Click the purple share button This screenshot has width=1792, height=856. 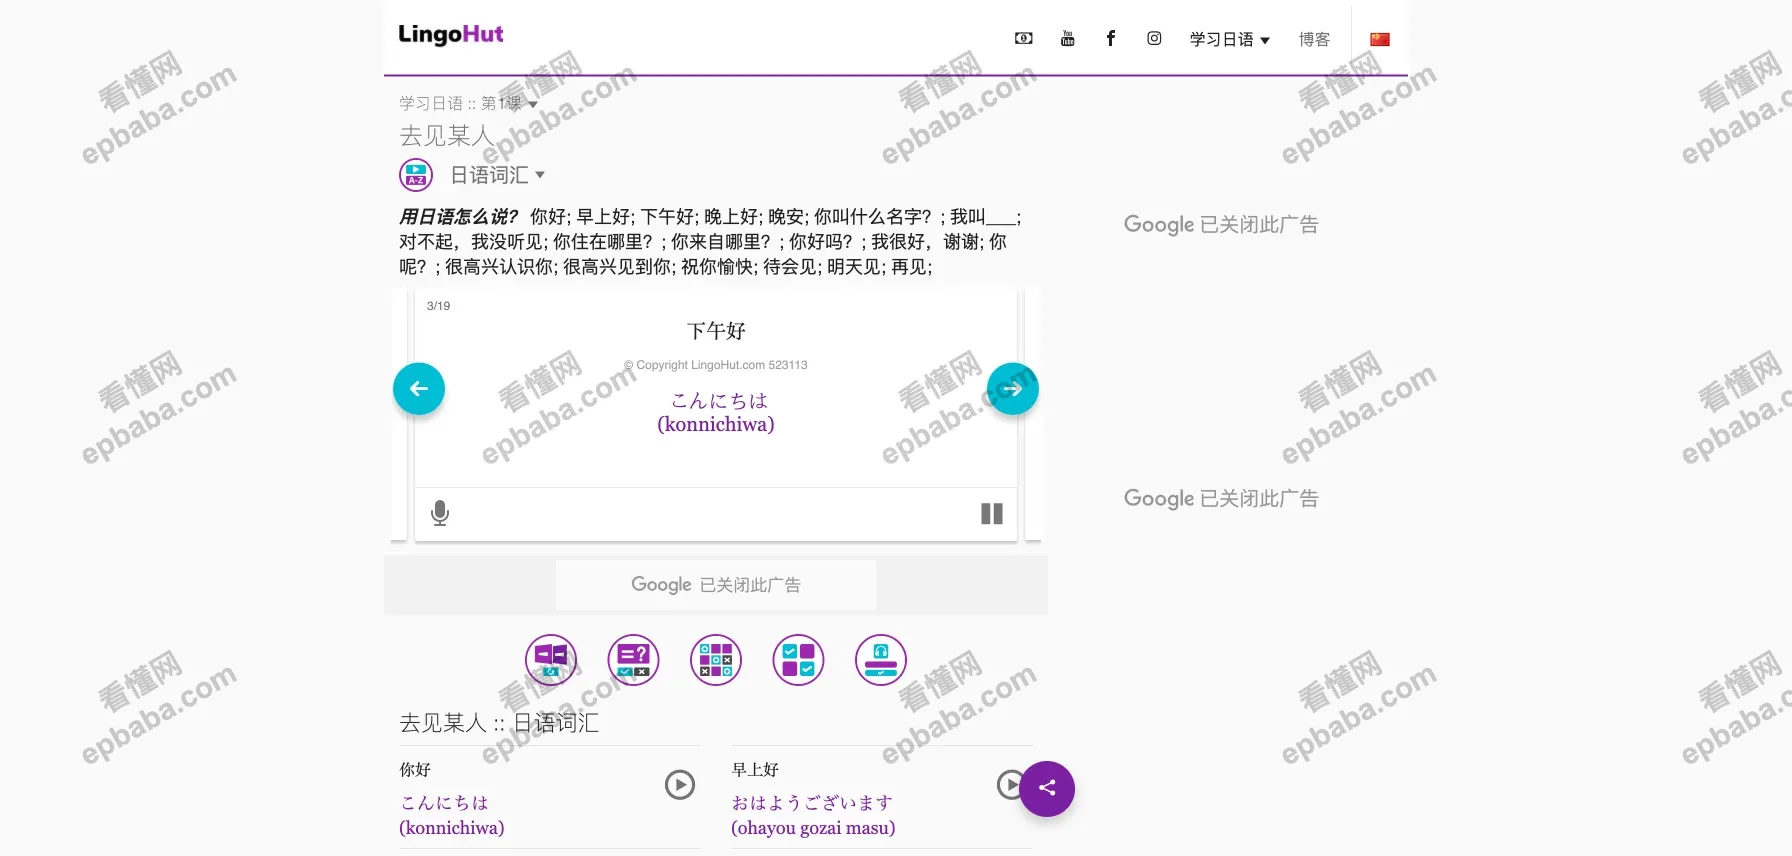[1047, 789]
